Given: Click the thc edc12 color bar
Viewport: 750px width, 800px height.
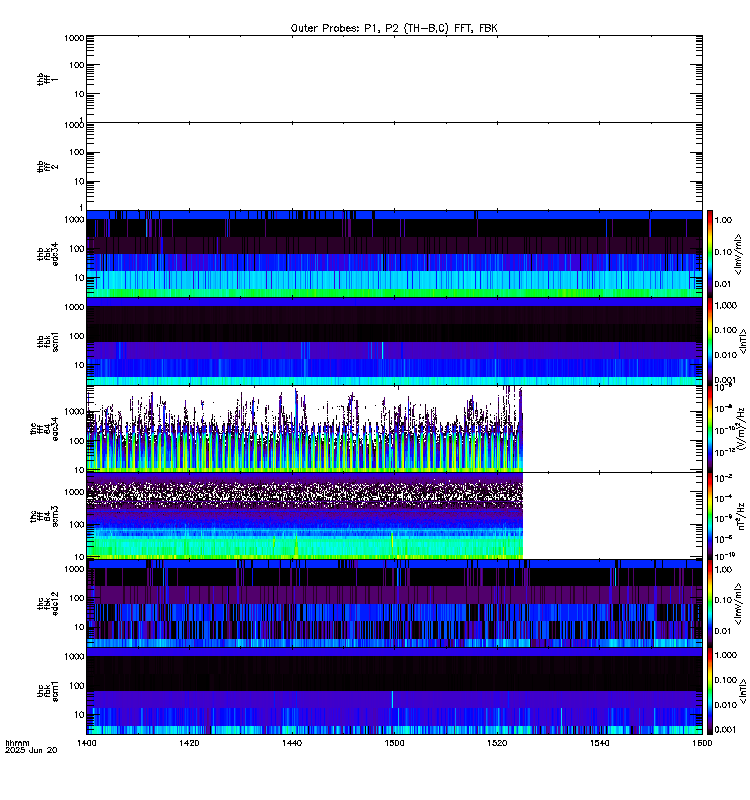Looking at the screenshot, I should [710, 604].
